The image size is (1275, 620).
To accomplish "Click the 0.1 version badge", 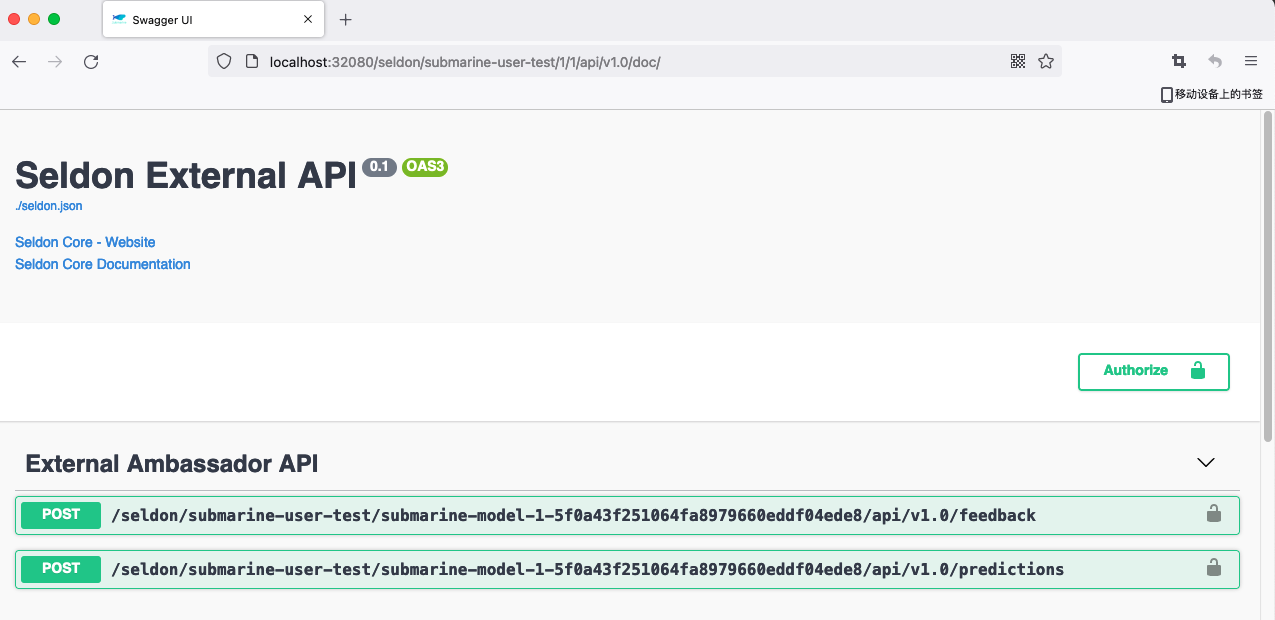I will pos(380,167).
